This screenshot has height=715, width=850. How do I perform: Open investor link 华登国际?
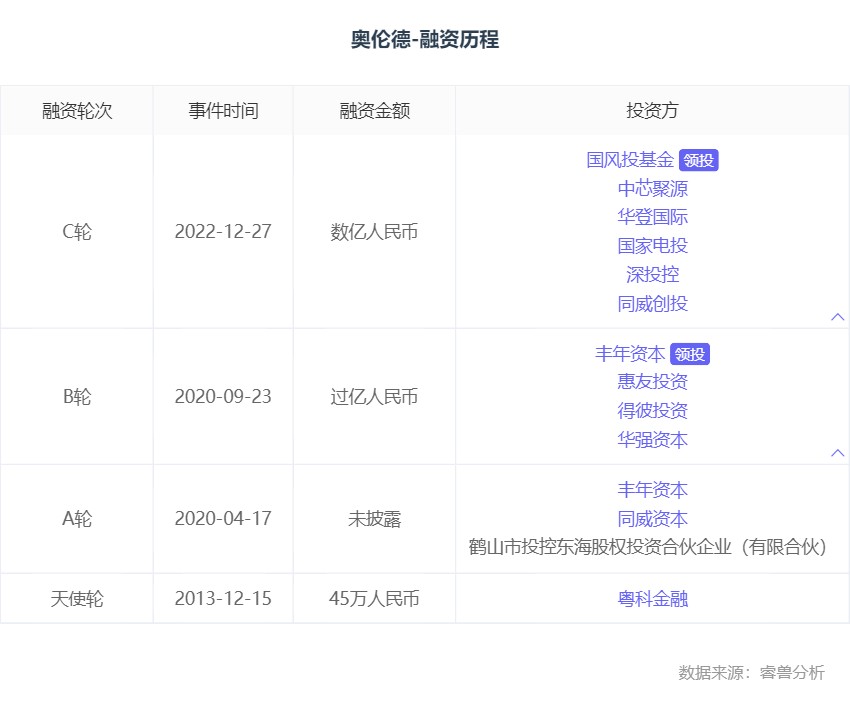pyautogui.click(x=653, y=217)
